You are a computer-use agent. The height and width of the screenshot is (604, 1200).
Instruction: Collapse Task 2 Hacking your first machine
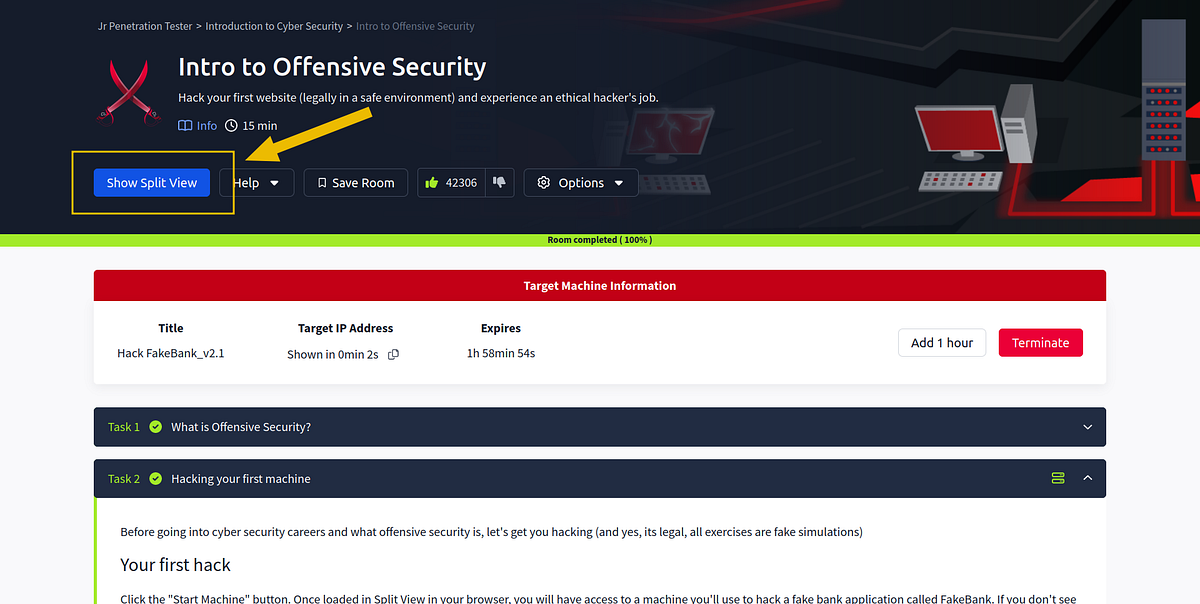click(x=1087, y=478)
